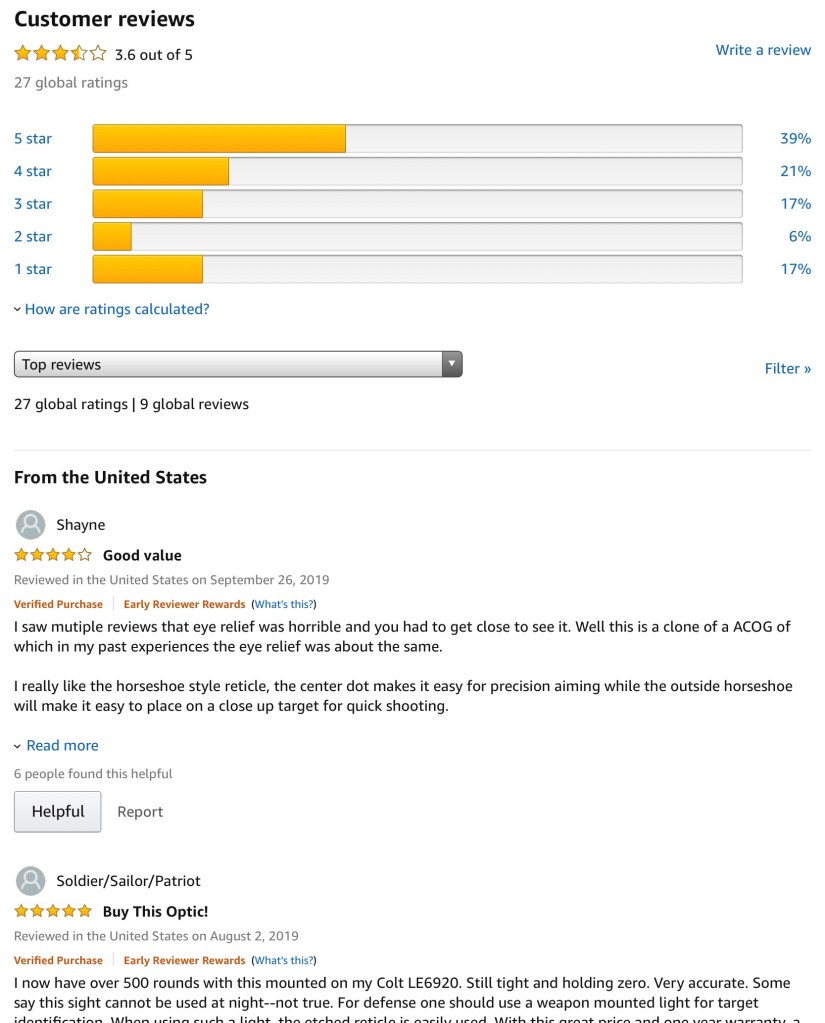Open the Good value review title
Screen dimensions: 825x1023
(142, 555)
